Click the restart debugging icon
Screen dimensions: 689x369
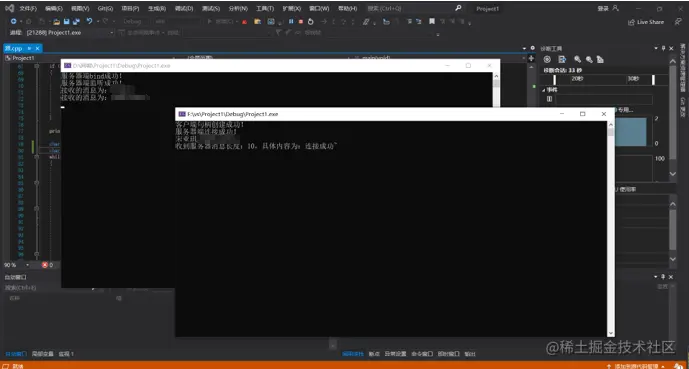point(311,22)
